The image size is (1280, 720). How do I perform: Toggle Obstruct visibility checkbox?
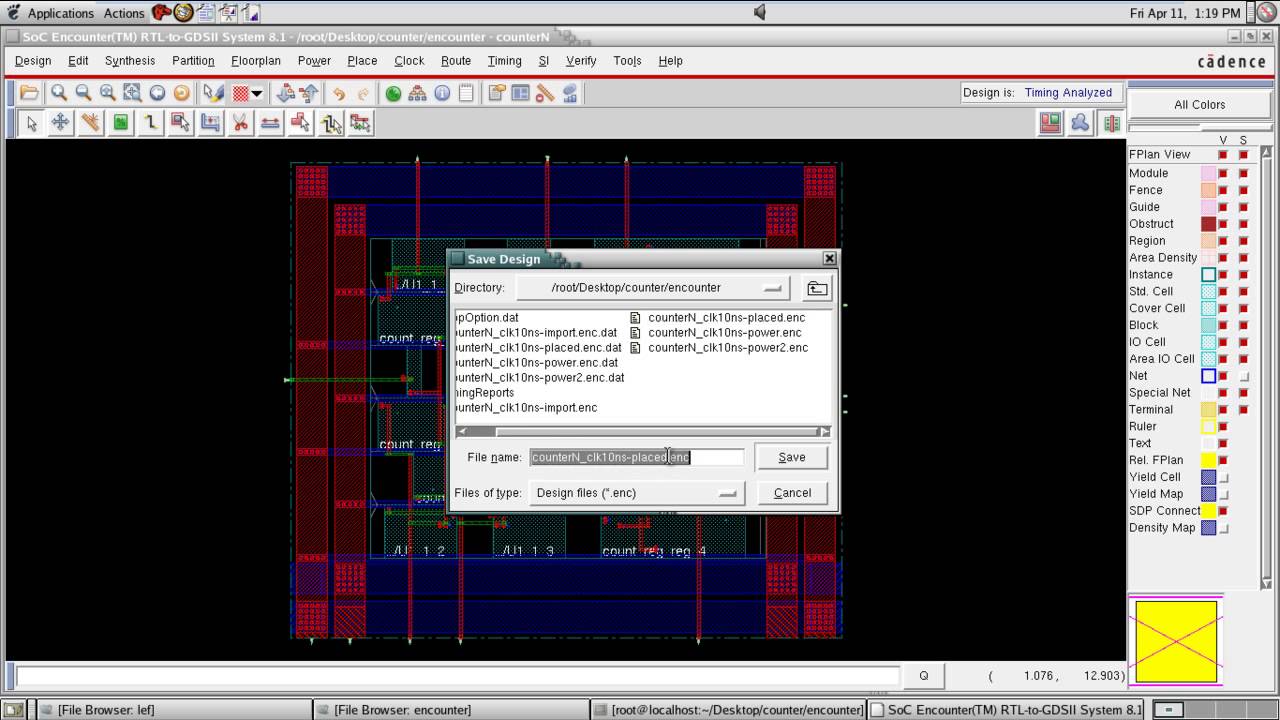pyautogui.click(x=1223, y=224)
